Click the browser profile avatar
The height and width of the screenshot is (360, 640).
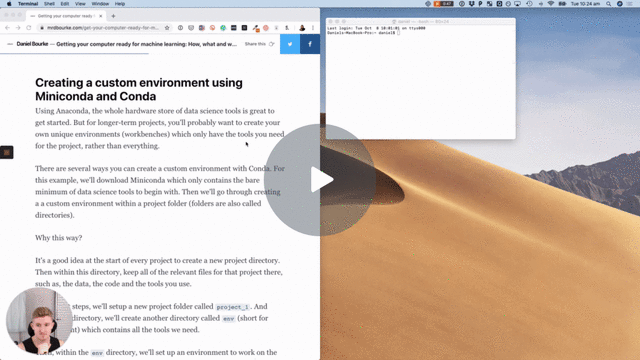[x=302, y=28]
